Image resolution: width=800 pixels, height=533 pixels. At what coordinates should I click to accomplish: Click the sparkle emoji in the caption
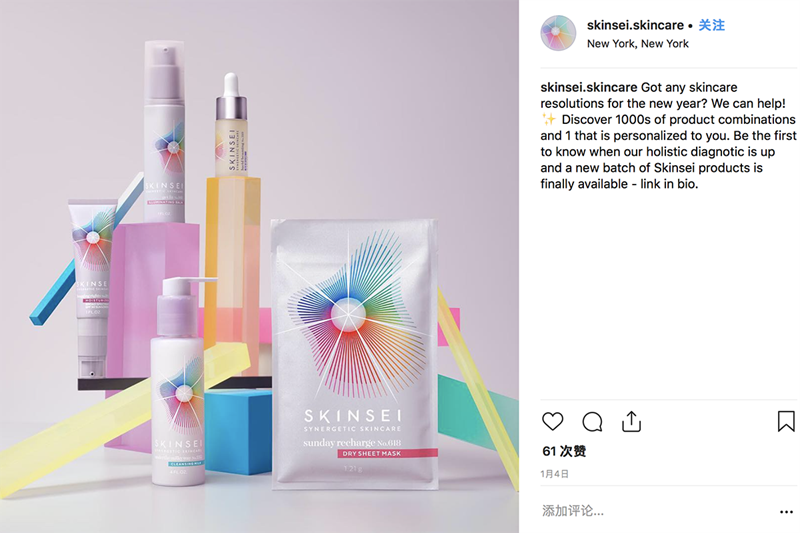click(549, 120)
